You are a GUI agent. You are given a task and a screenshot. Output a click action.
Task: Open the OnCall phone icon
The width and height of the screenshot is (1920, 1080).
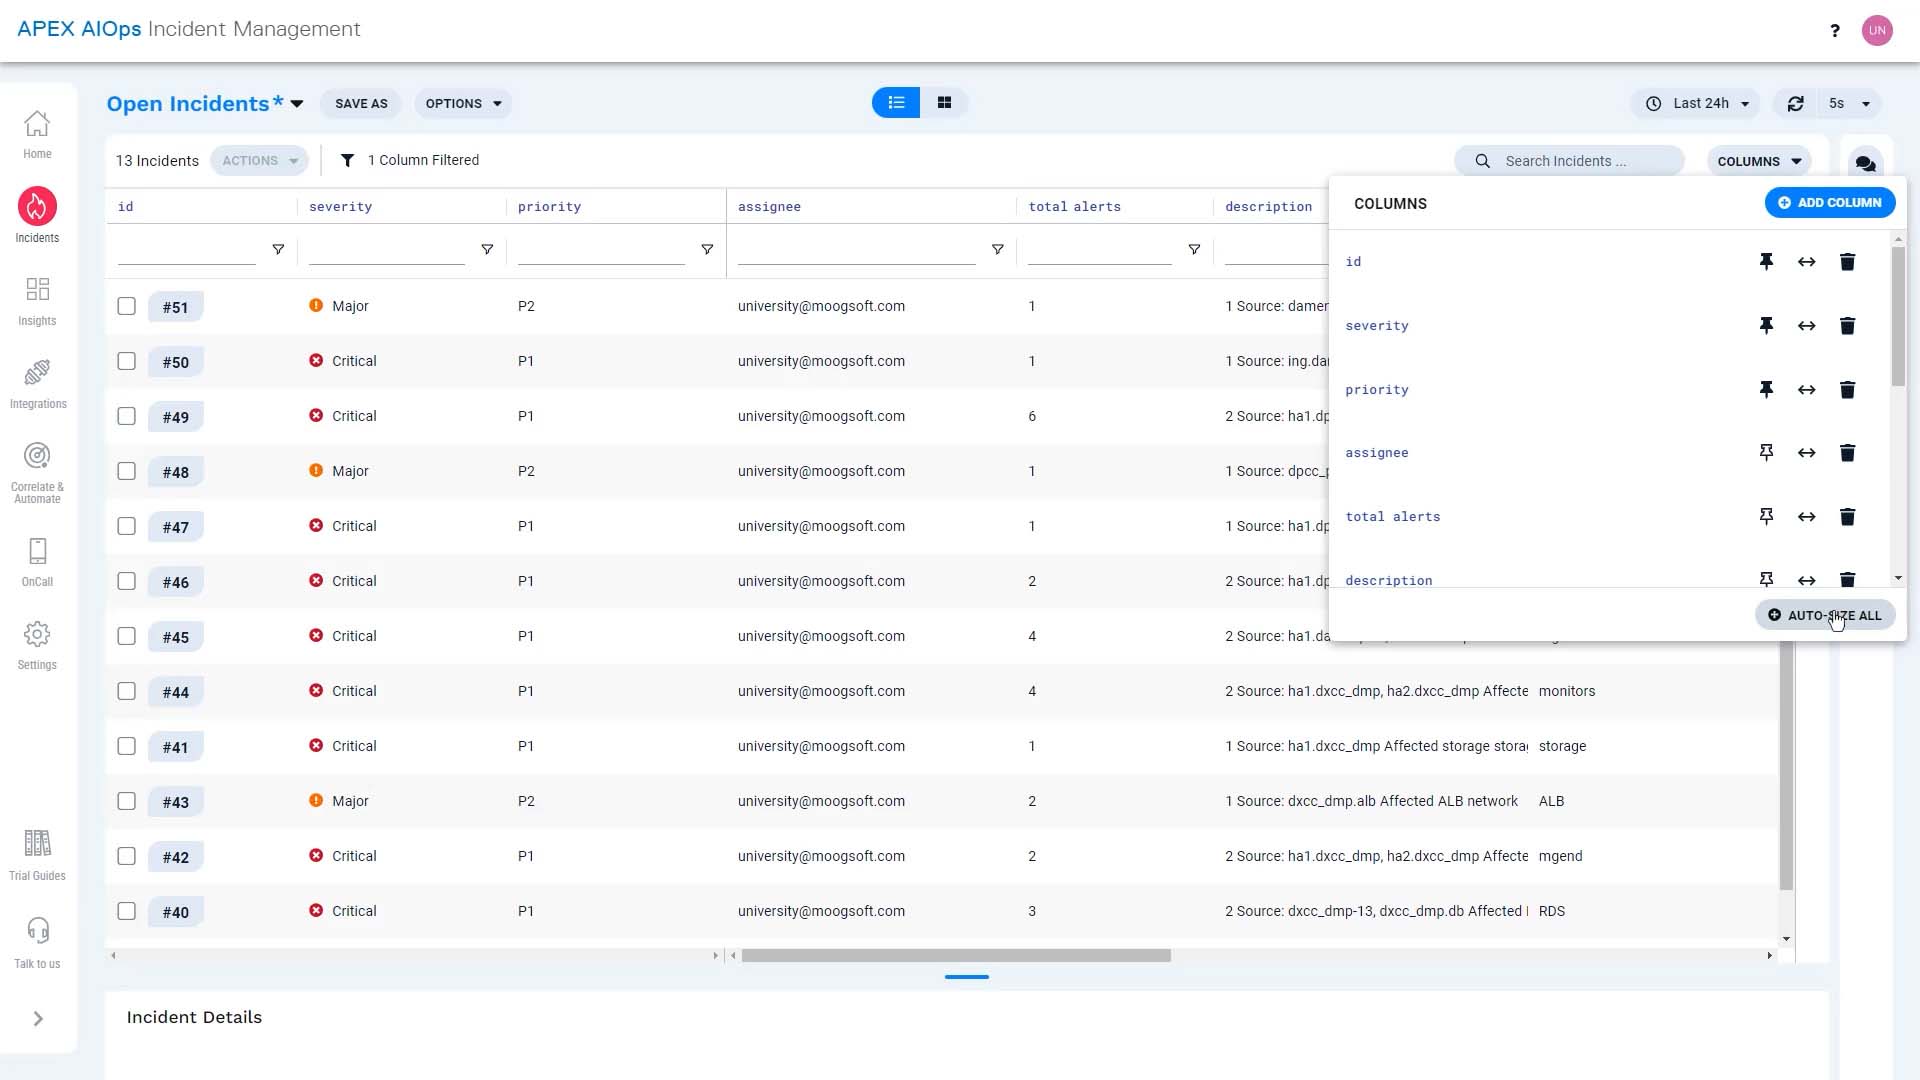(37, 551)
